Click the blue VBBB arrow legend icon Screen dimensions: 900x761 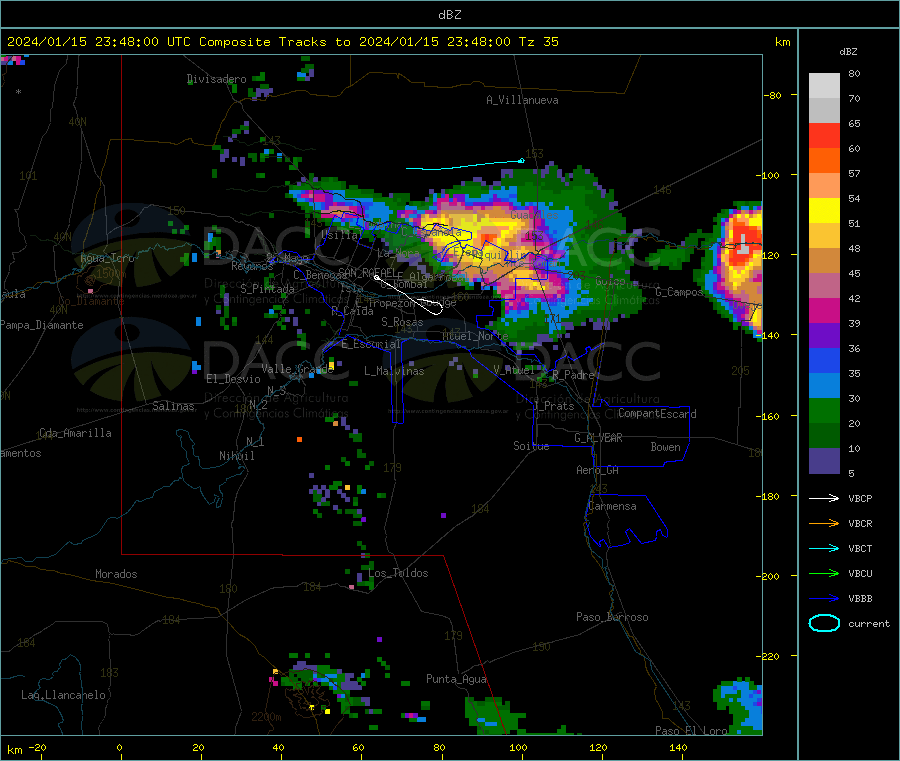pyautogui.click(x=824, y=598)
